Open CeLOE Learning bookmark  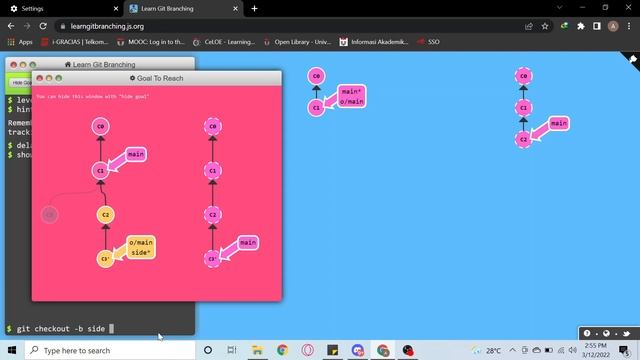(x=224, y=42)
